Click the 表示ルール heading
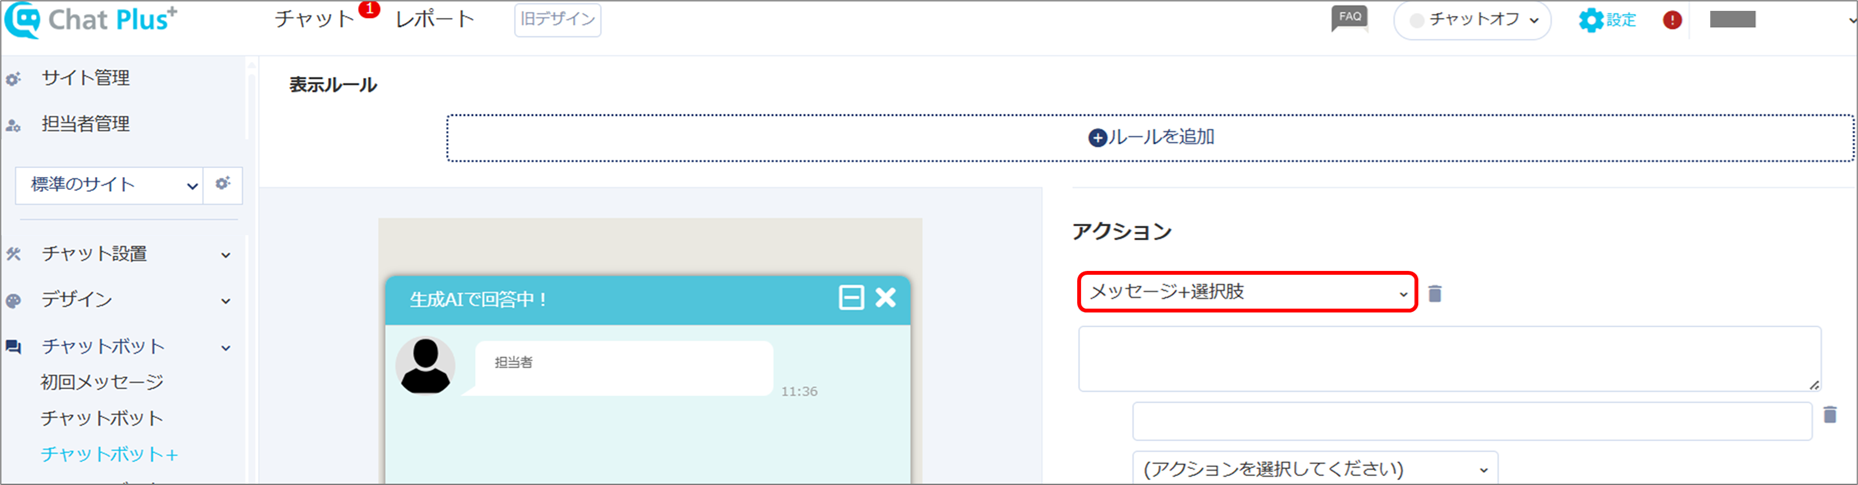 tap(333, 85)
